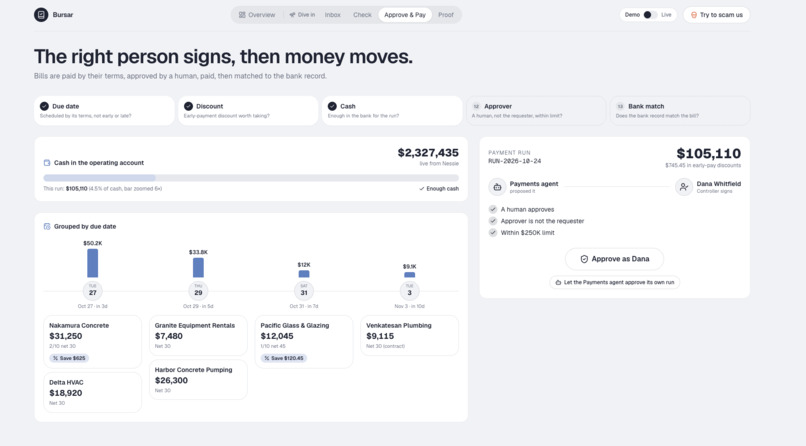Click the $105,110 payment run total
The image size is (806, 446).
(x=708, y=153)
